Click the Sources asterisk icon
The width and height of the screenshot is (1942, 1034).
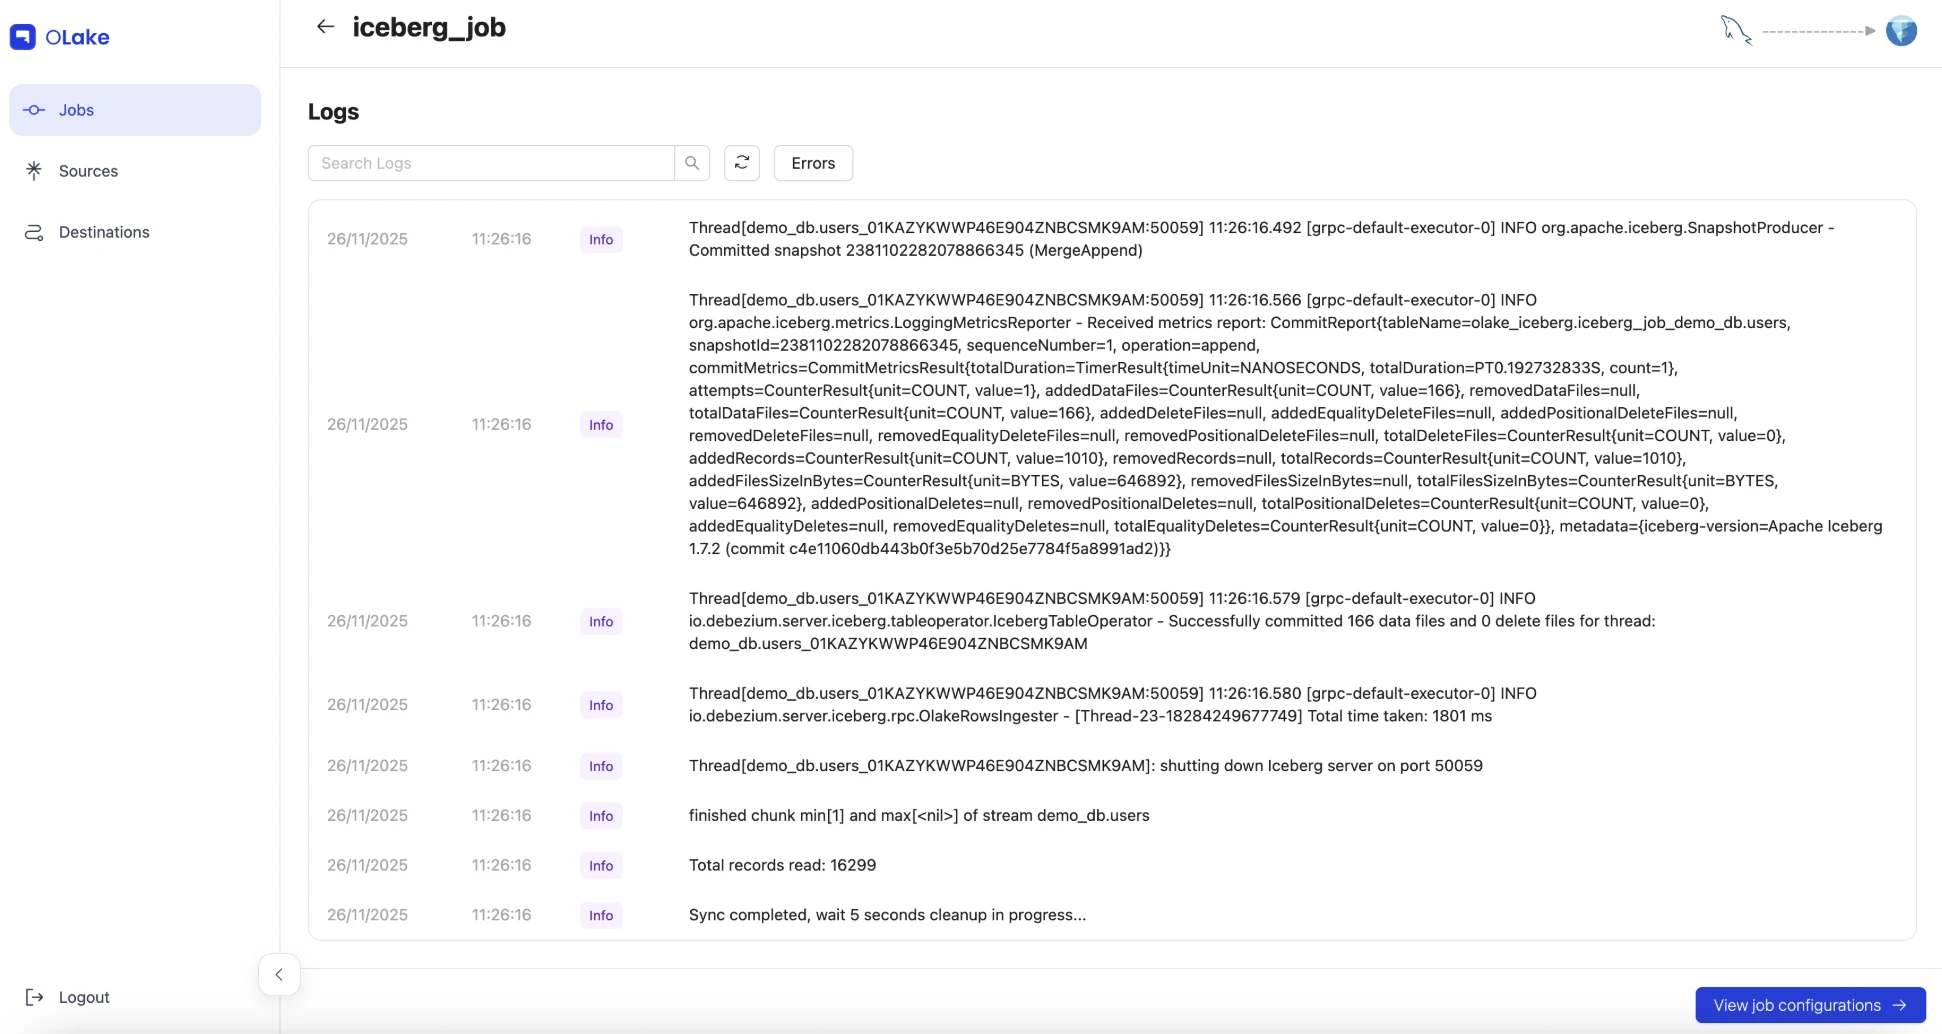34,170
